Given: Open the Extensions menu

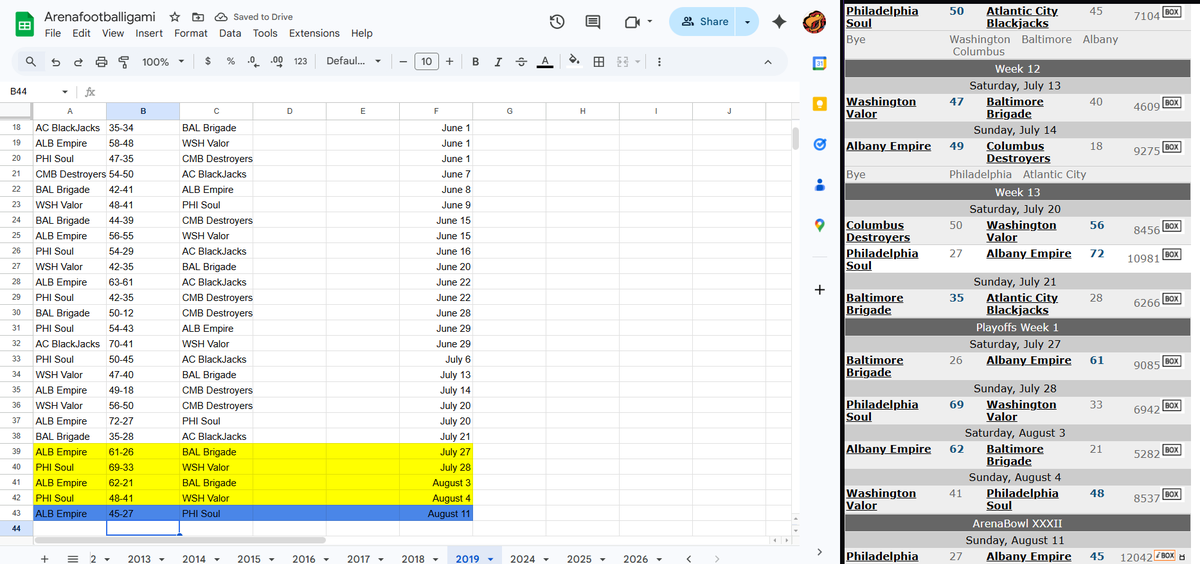Looking at the screenshot, I should pos(314,33).
